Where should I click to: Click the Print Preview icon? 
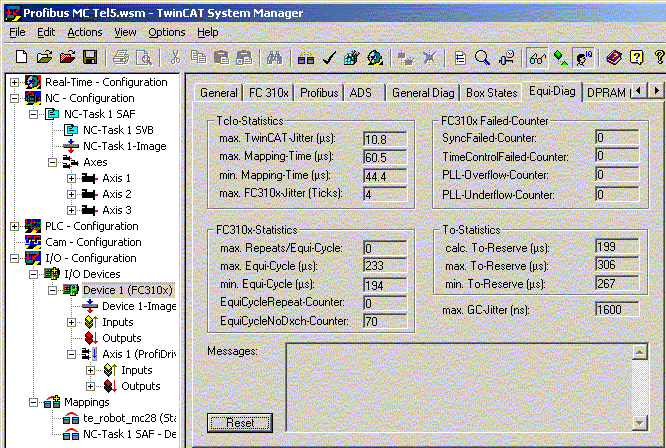(x=144, y=57)
